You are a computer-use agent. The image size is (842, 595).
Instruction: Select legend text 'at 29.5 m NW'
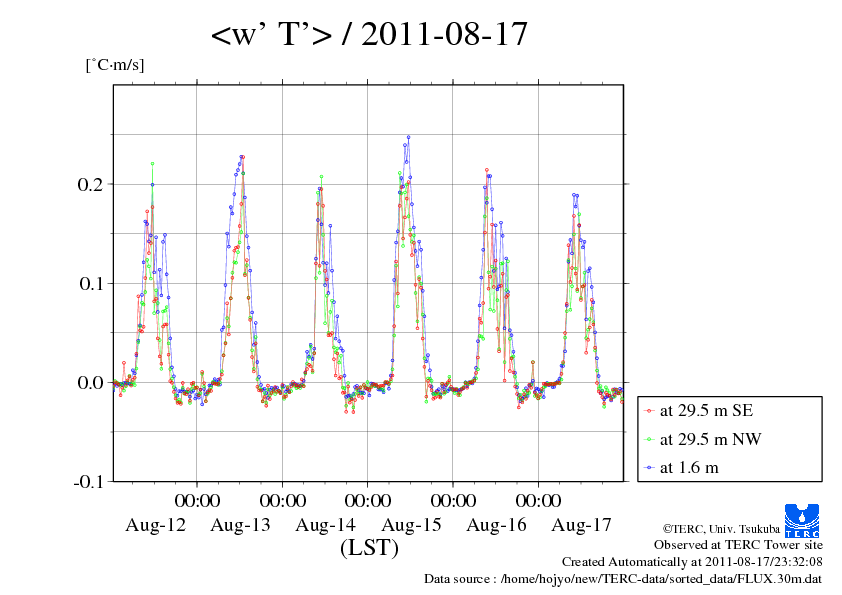coord(710,439)
